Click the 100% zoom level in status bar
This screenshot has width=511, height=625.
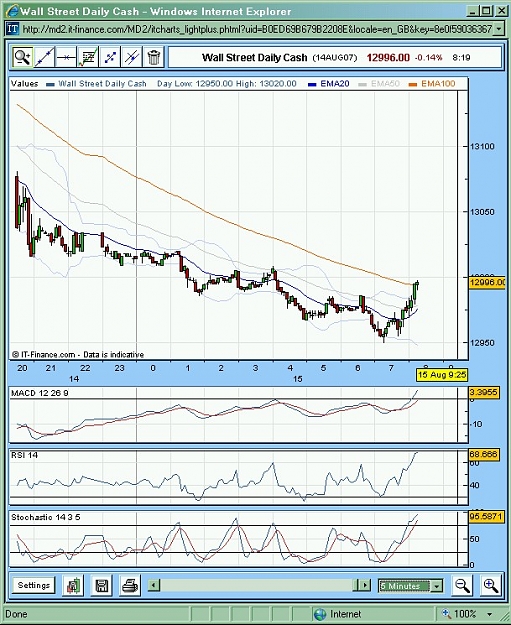465,614
